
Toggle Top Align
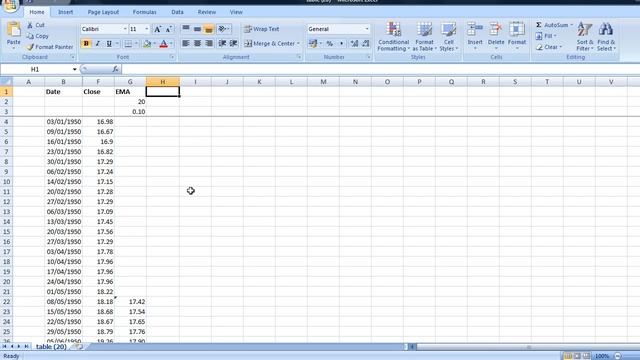coord(186,29)
